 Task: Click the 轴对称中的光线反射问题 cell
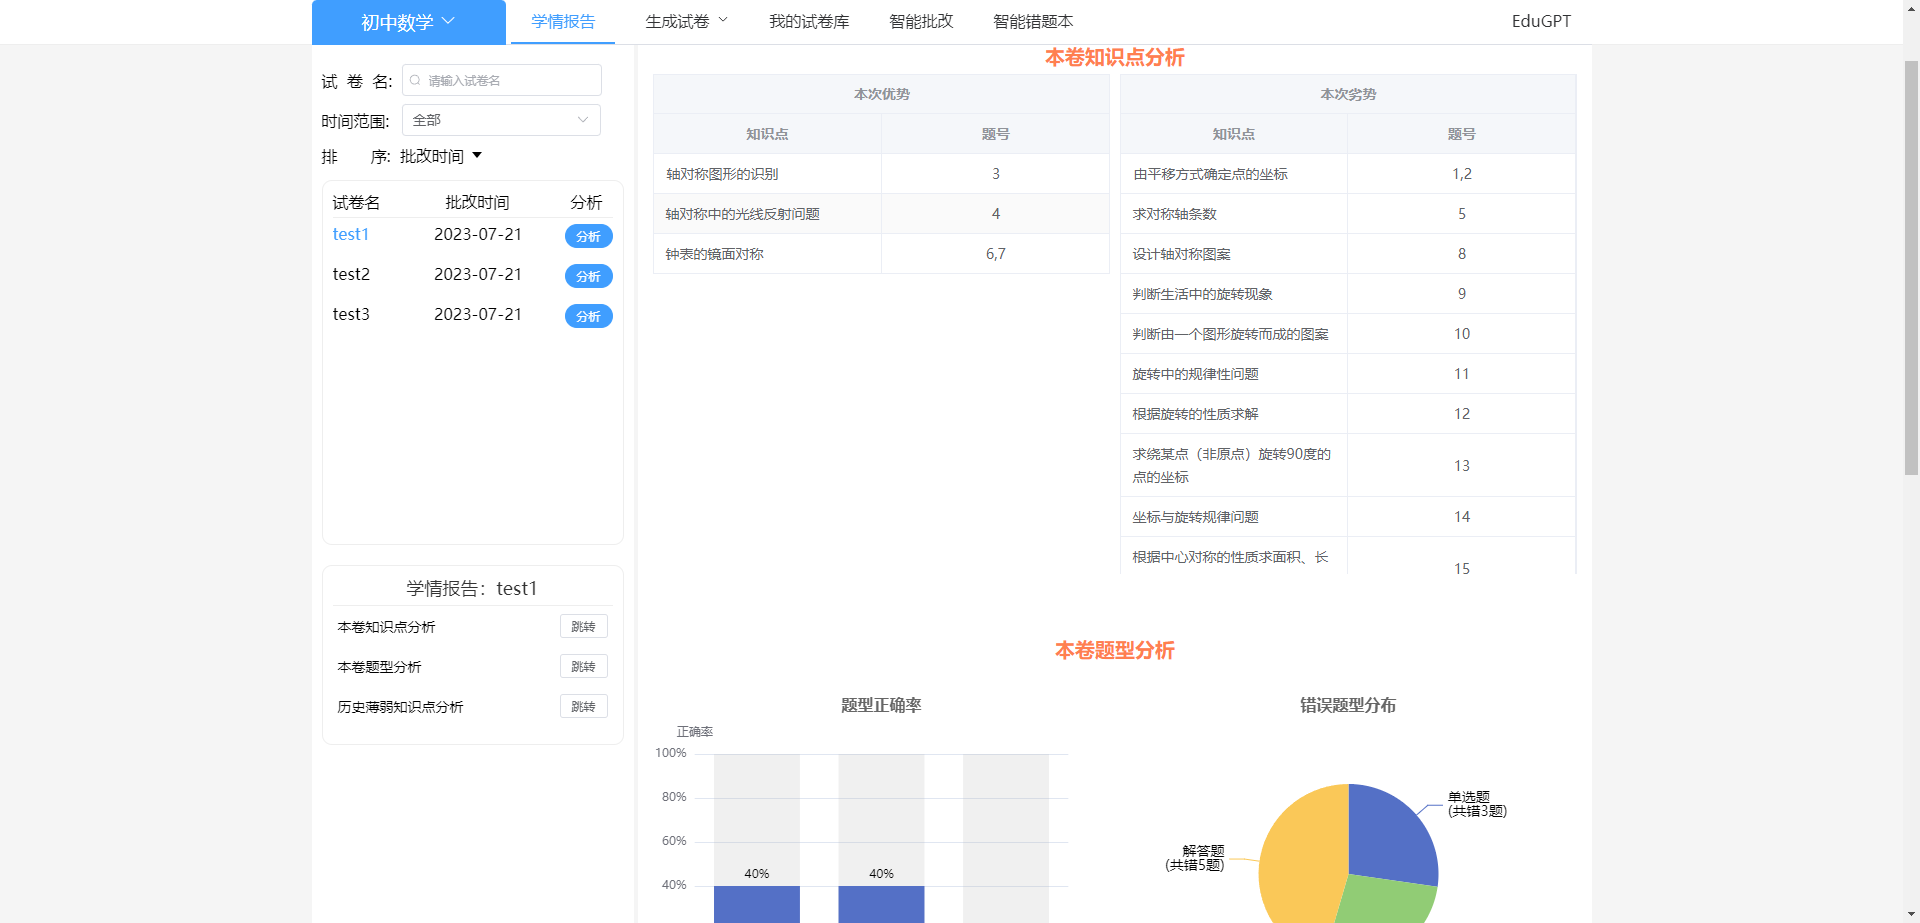767,214
